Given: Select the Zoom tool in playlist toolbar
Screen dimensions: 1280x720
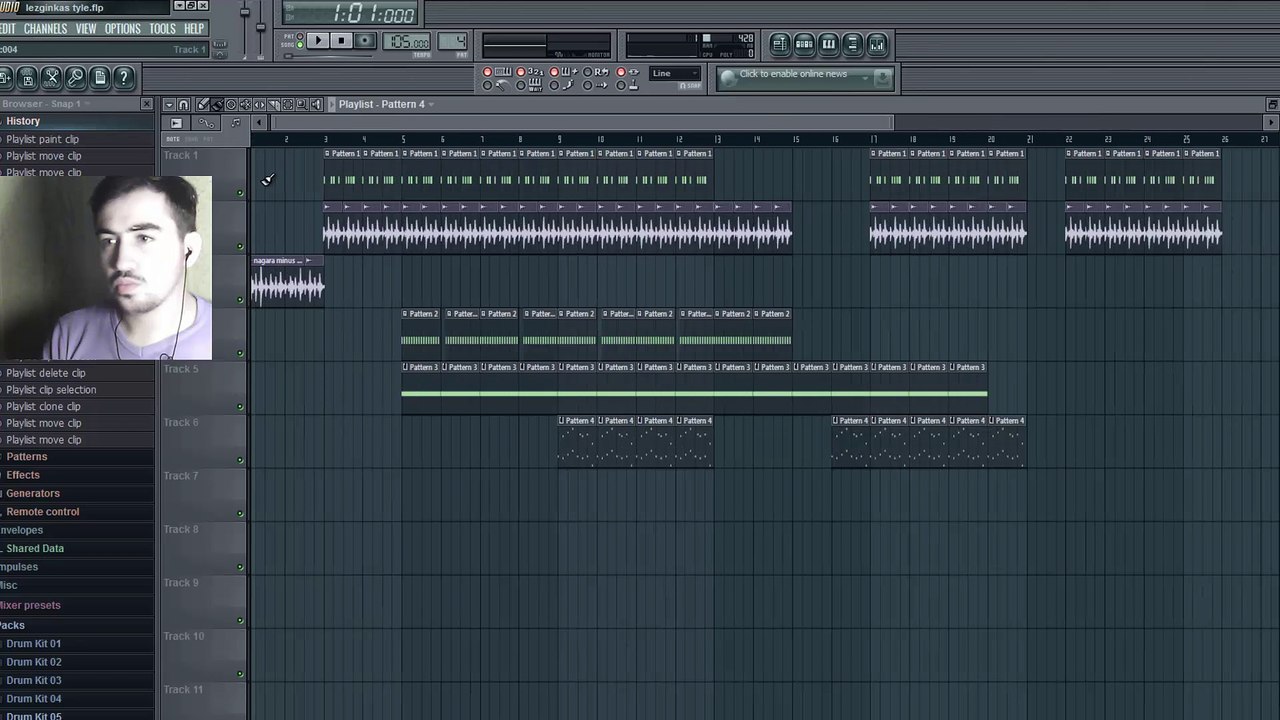Looking at the screenshot, I should [x=302, y=104].
